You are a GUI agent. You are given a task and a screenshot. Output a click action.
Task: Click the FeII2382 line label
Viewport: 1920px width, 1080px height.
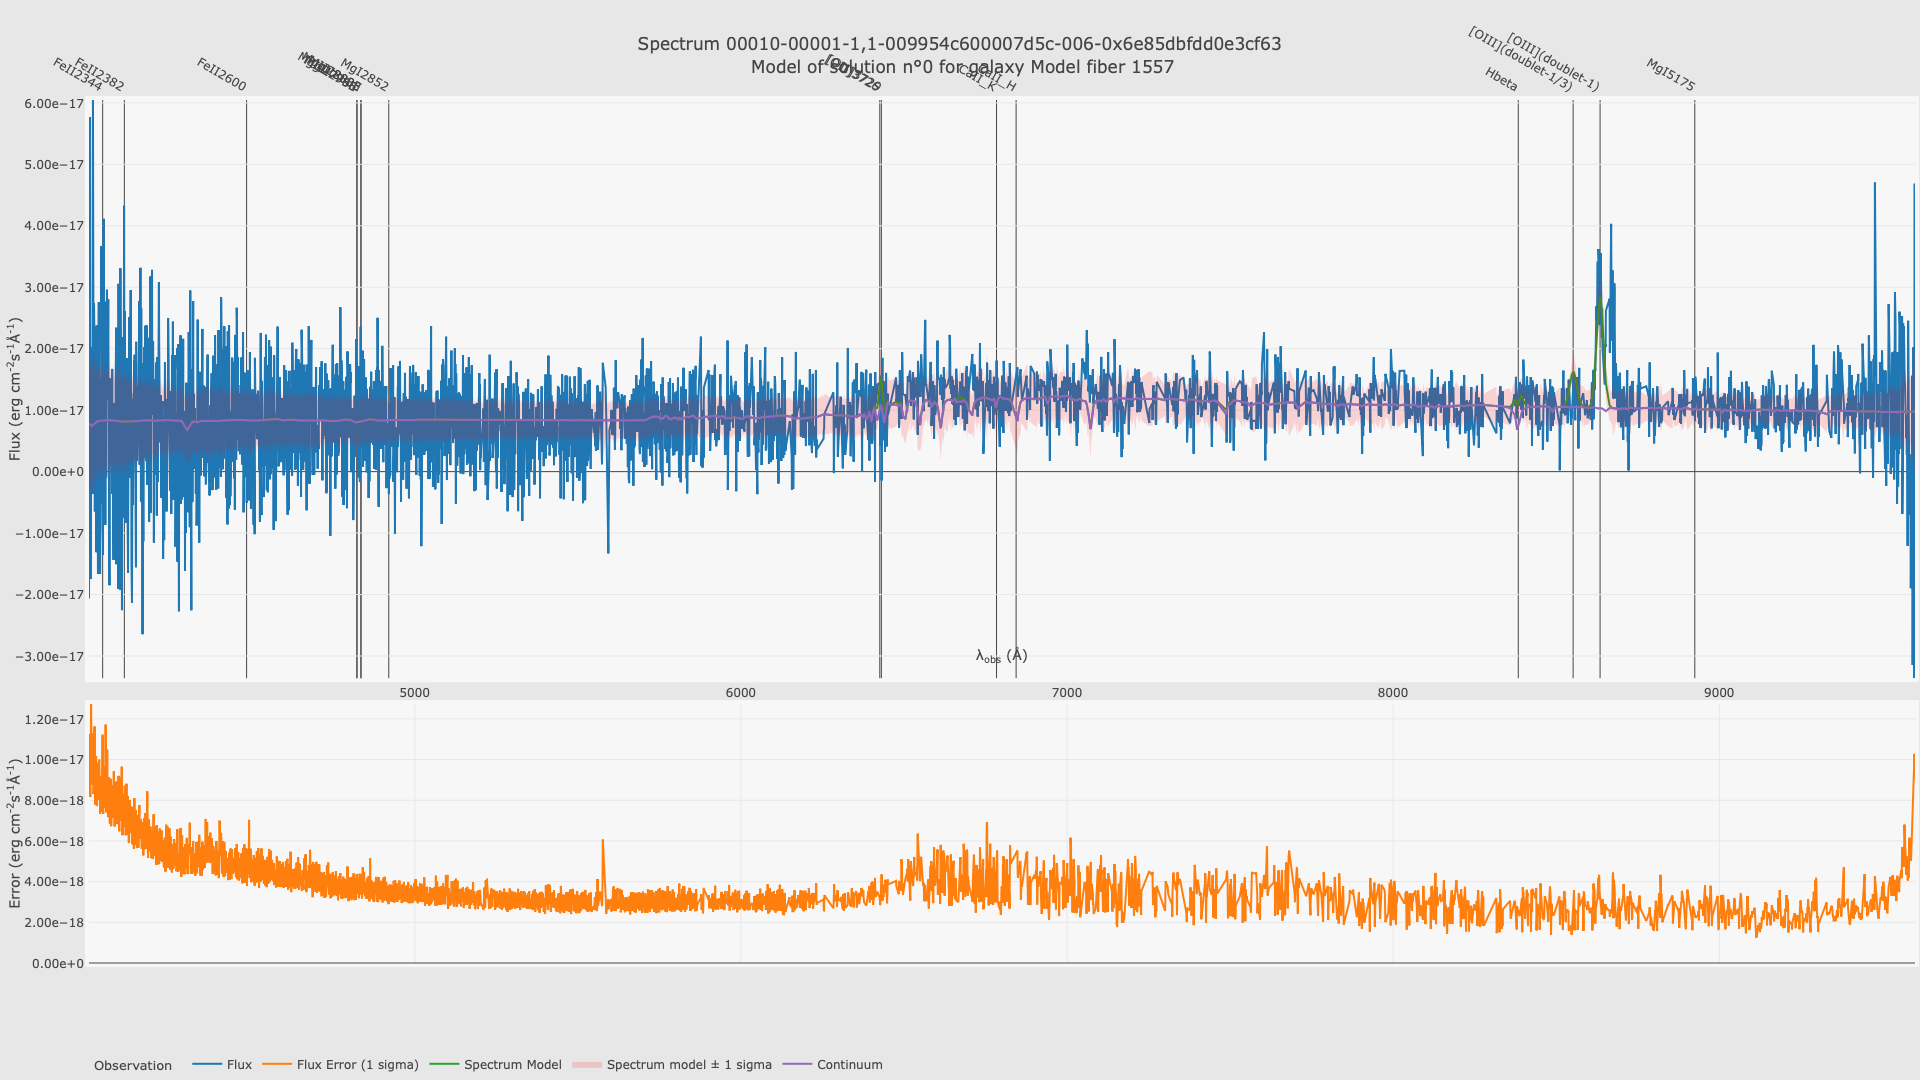pyautogui.click(x=99, y=75)
